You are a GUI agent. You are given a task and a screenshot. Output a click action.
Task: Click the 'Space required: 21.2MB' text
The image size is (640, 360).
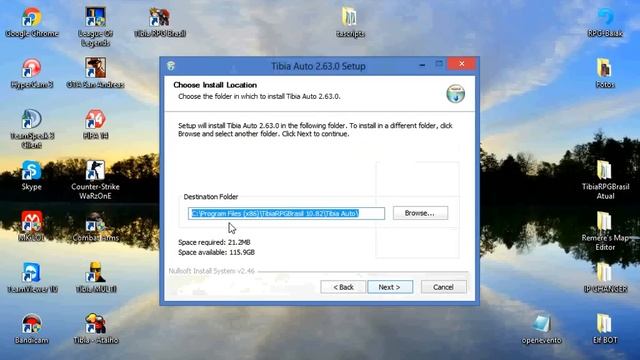pyautogui.click(x=214, y=242)
